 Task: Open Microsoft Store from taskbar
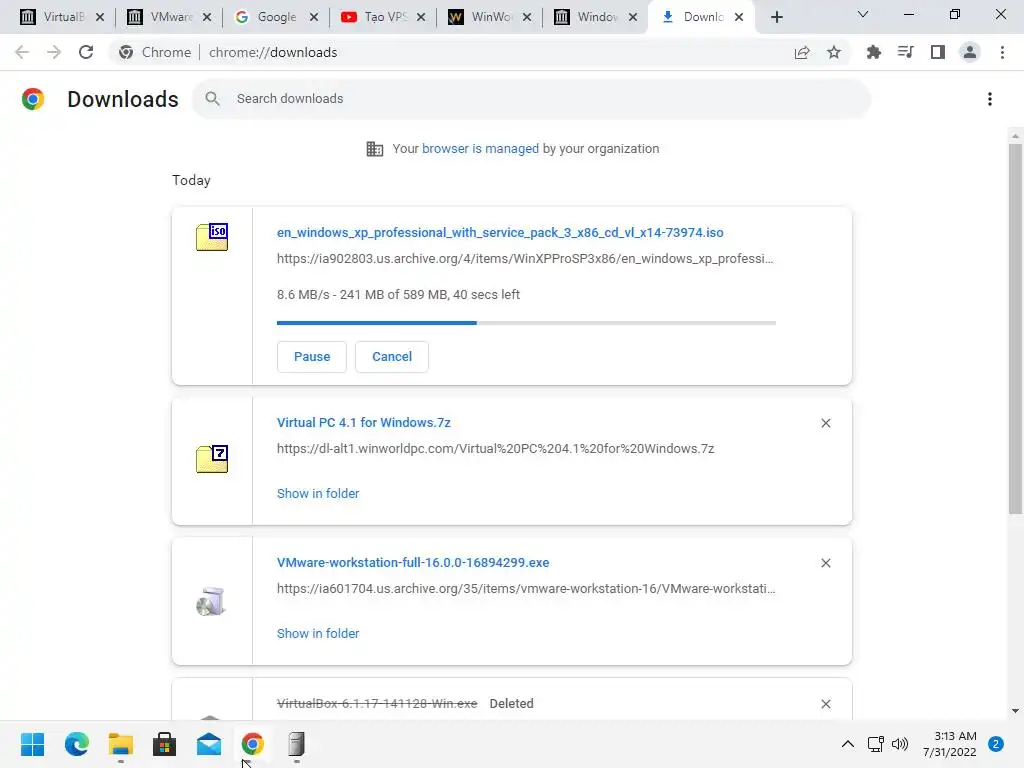coord(165,744)
